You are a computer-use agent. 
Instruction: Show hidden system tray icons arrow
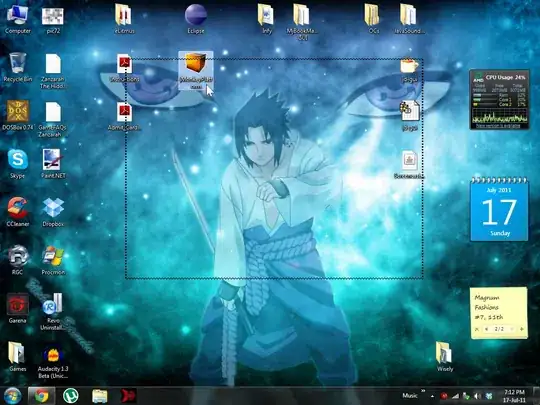[x=432, y=396]
